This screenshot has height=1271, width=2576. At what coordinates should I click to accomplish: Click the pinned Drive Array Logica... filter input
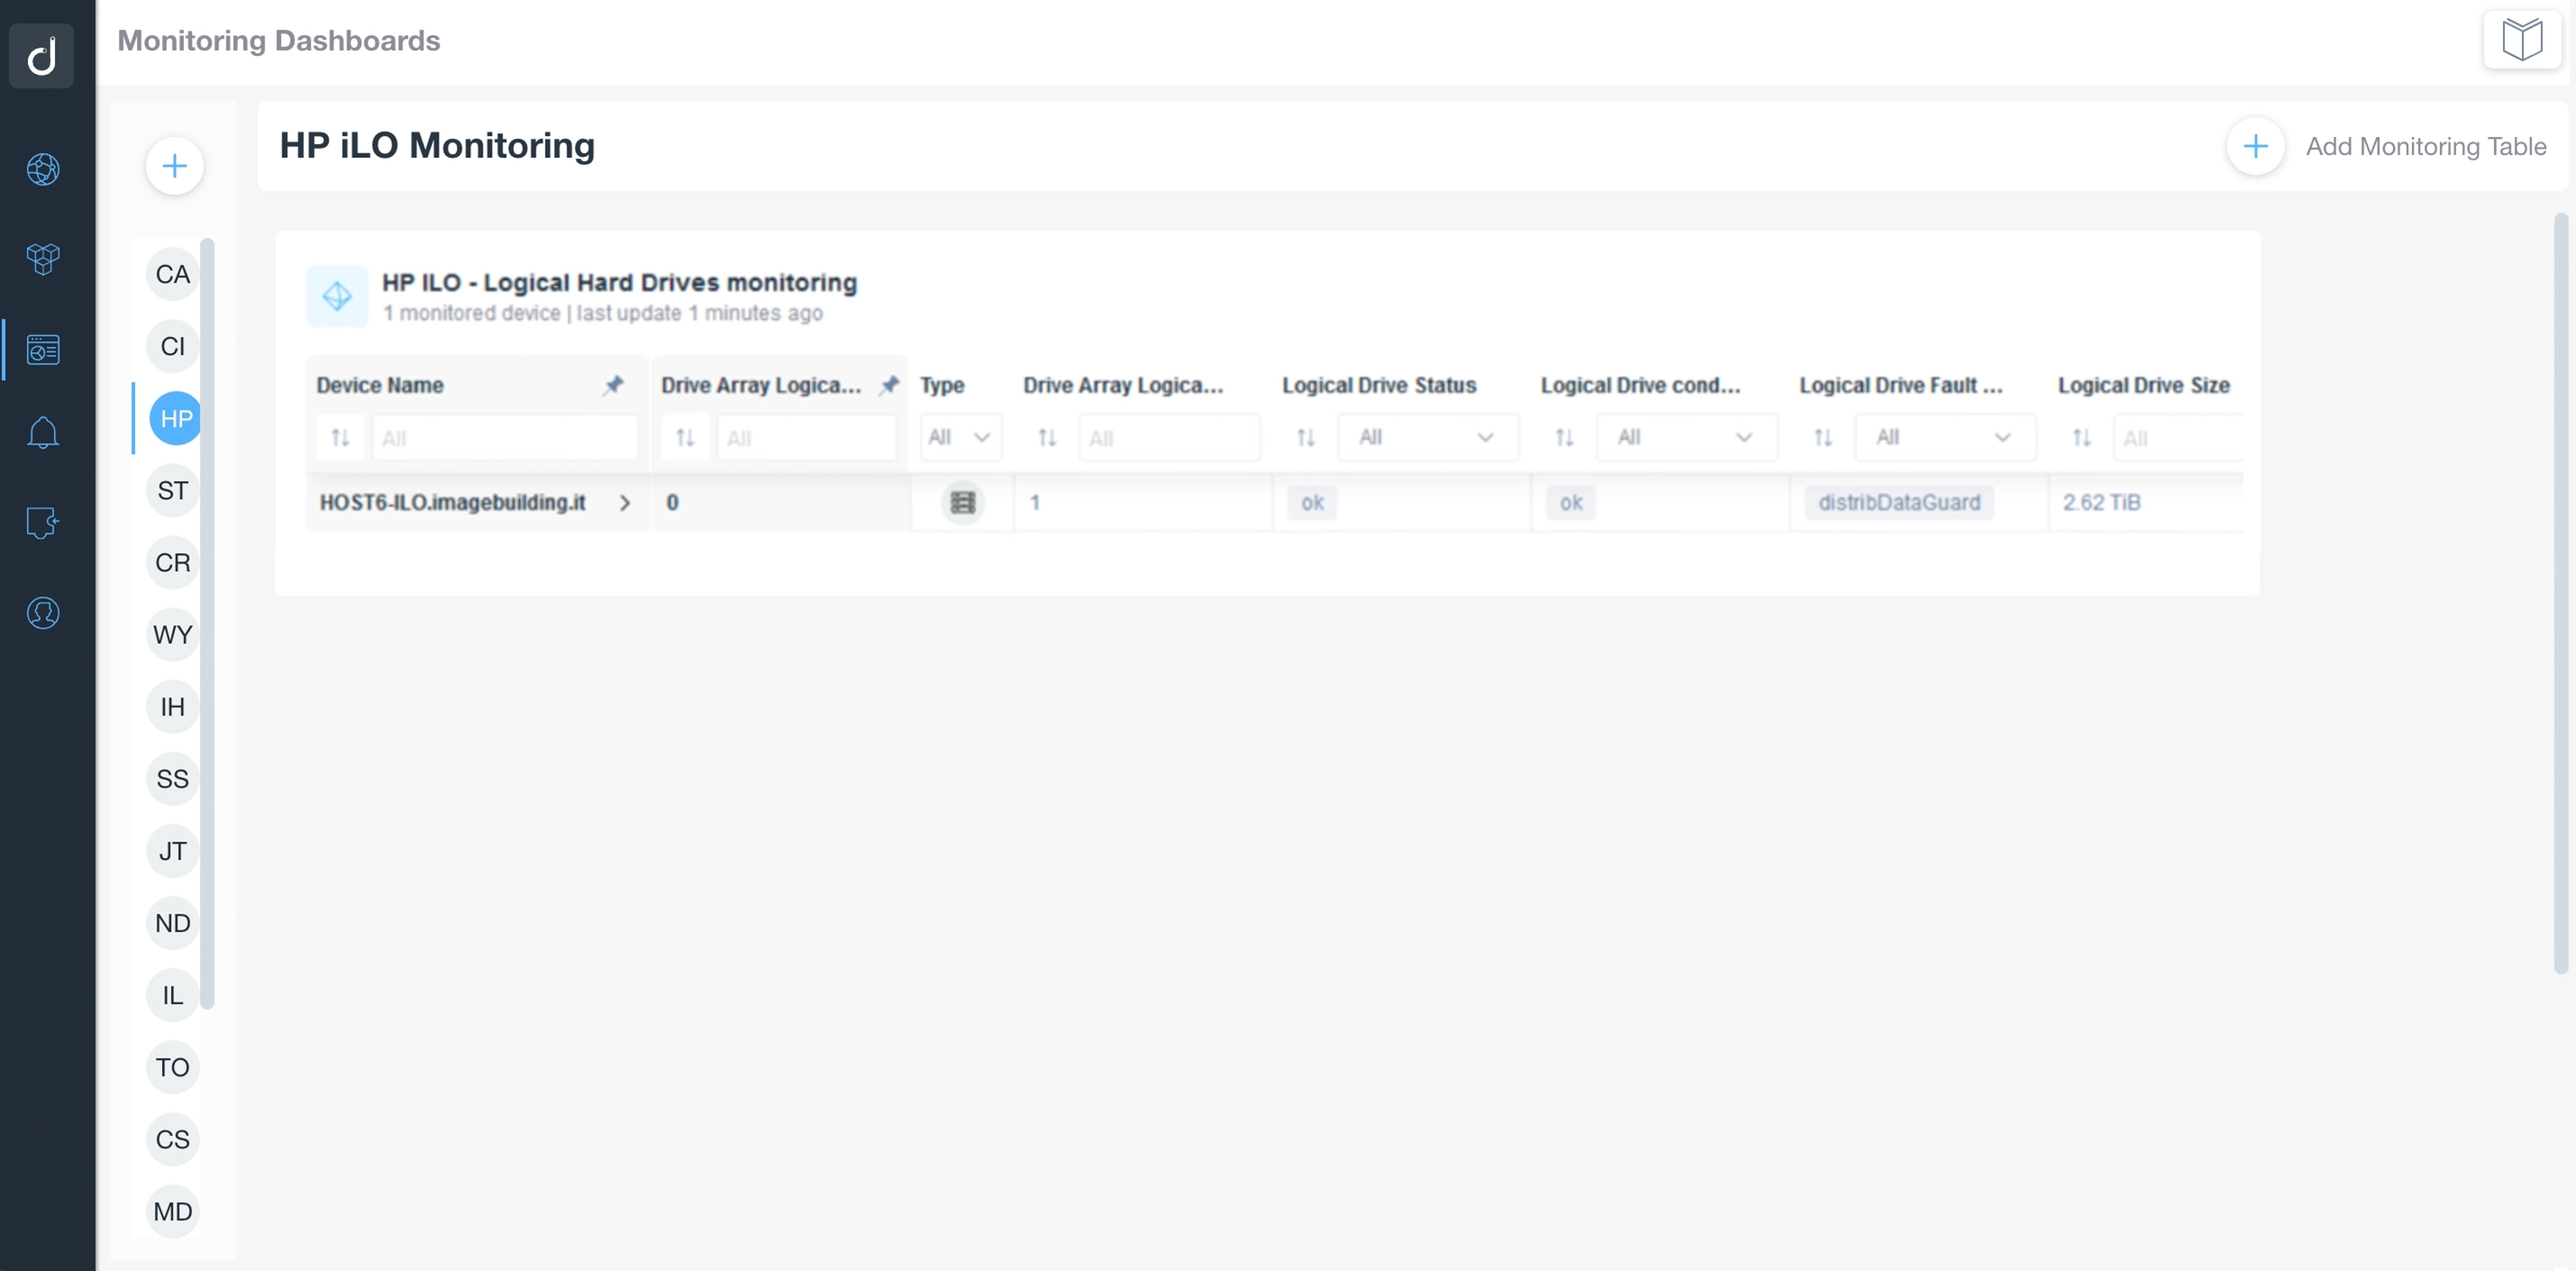coord(806,438)
